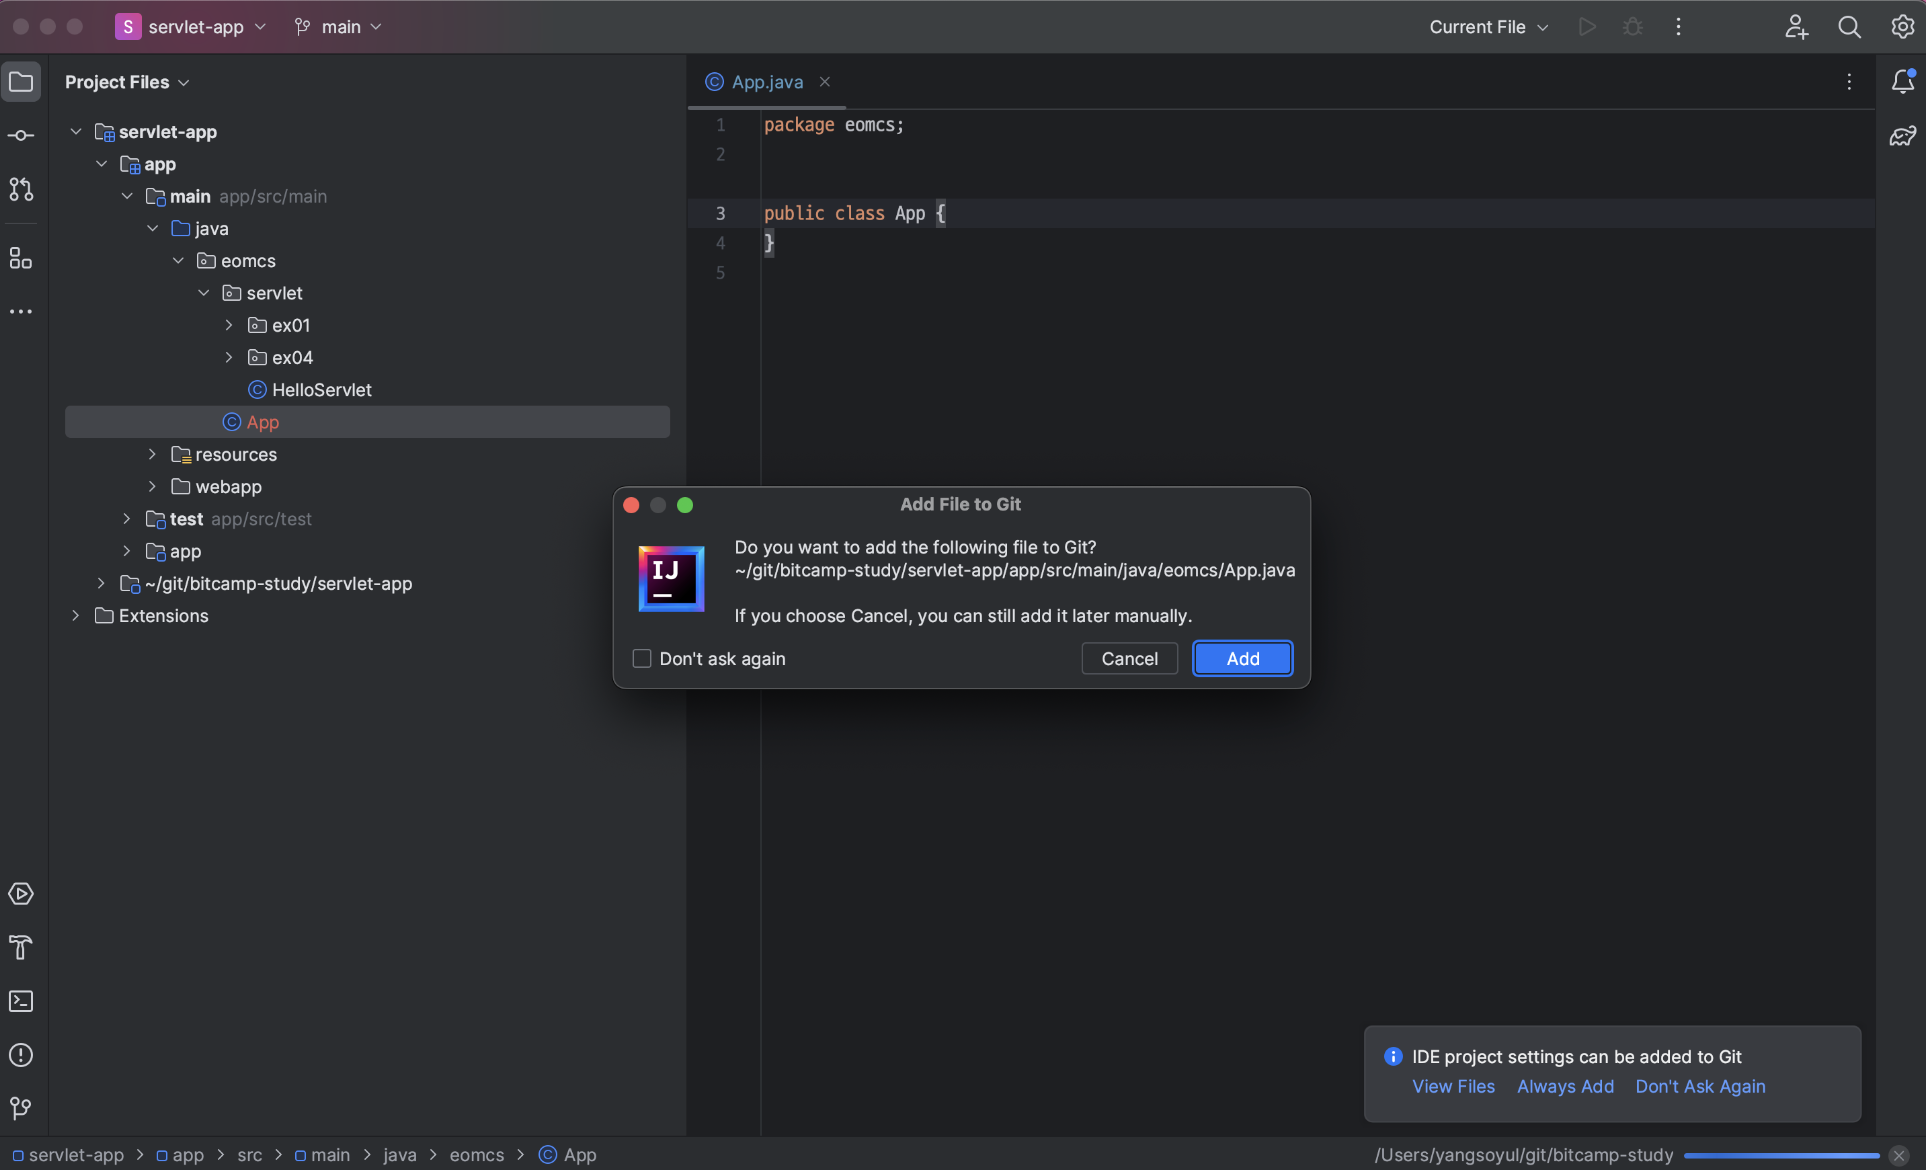Open the Terminal tool window
The width and height of the screenshot is (1926, 1170).
[21, 1001]
